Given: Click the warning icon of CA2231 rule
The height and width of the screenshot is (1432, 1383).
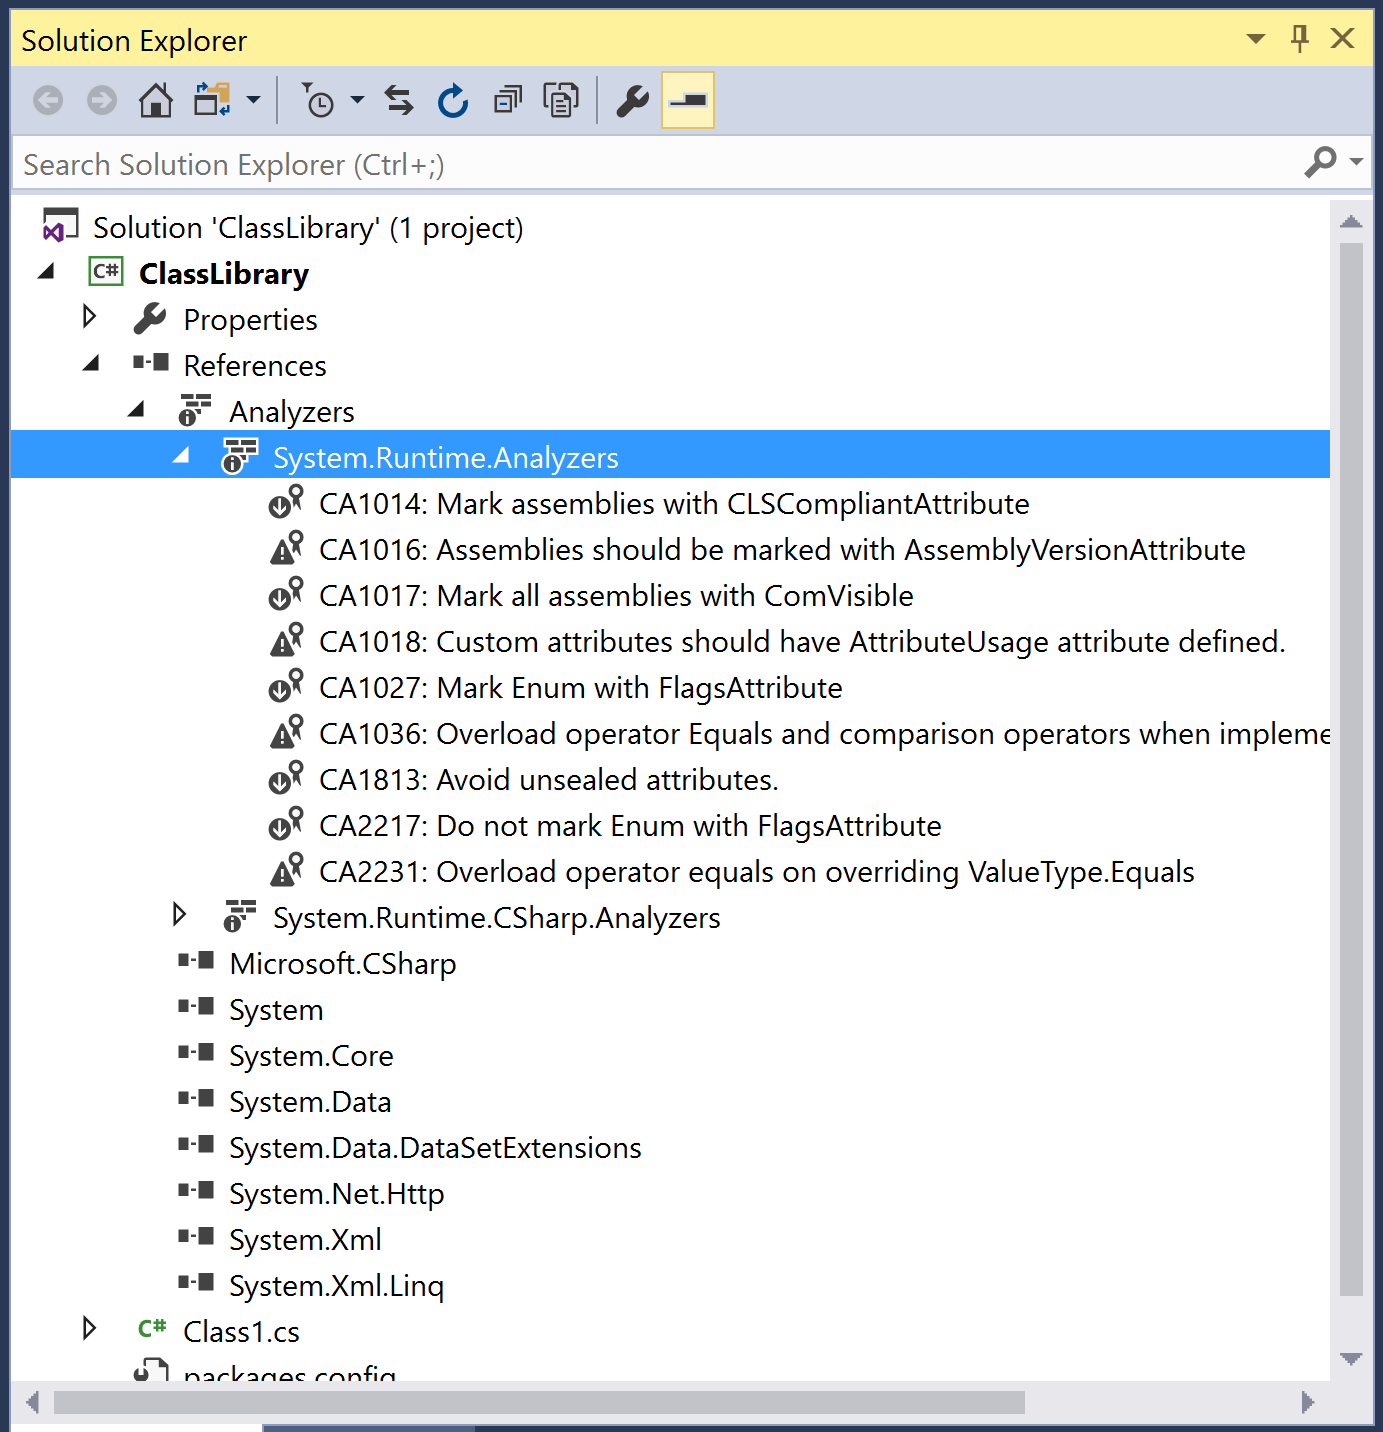Looking at the screenshot, I should point(286,870).
